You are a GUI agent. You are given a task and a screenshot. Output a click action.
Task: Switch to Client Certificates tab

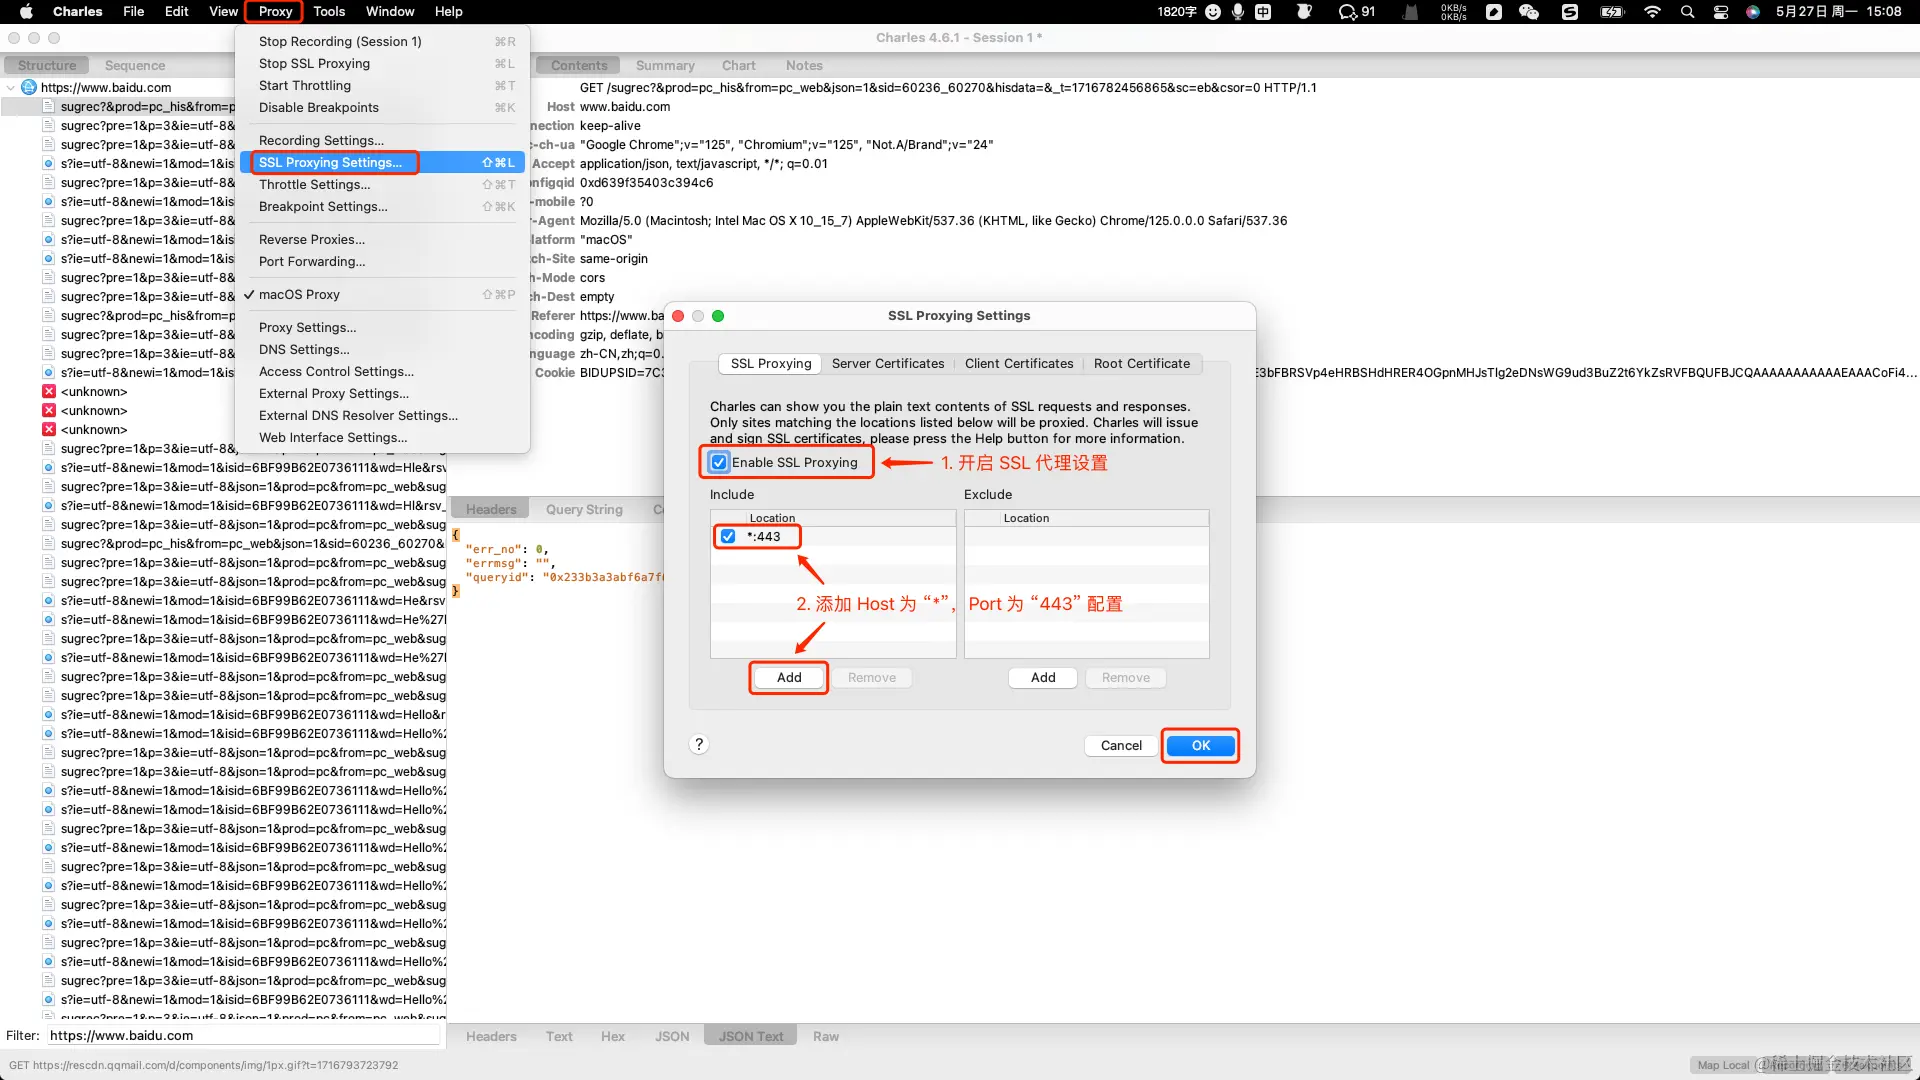pos(1019,364)
